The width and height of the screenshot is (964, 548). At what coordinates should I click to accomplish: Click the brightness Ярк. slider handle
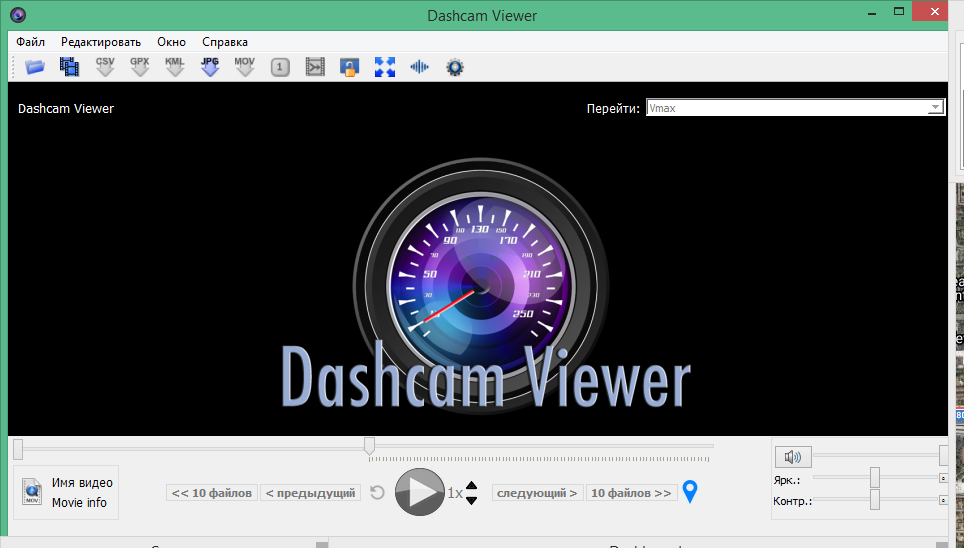click(x=875, y=477)
